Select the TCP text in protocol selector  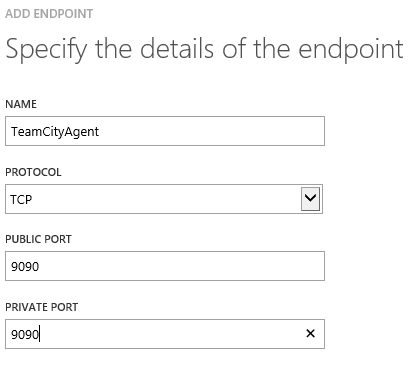pyautogui.click(x=21, y=199)
